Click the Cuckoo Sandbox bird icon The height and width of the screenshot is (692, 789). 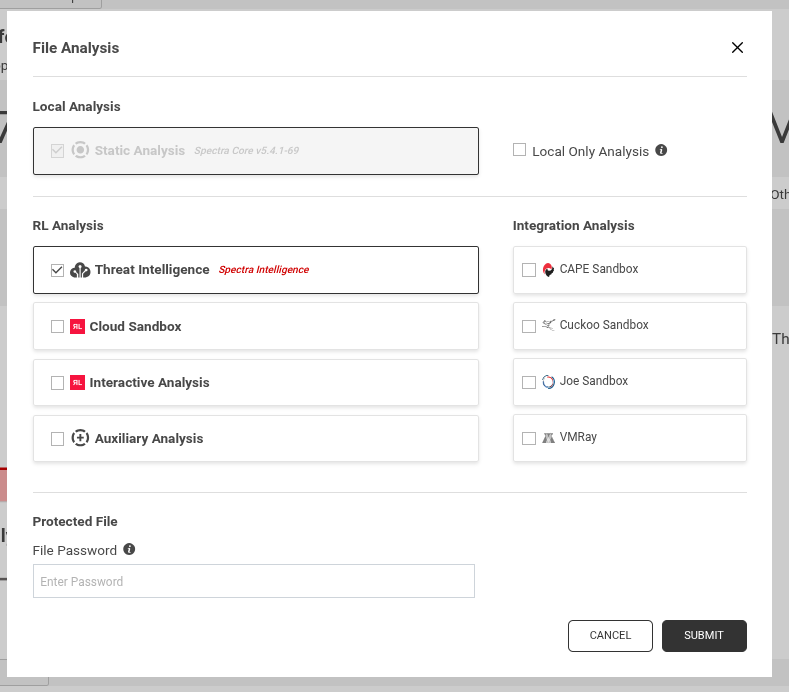pyautogui.click(x=548, y=325)
